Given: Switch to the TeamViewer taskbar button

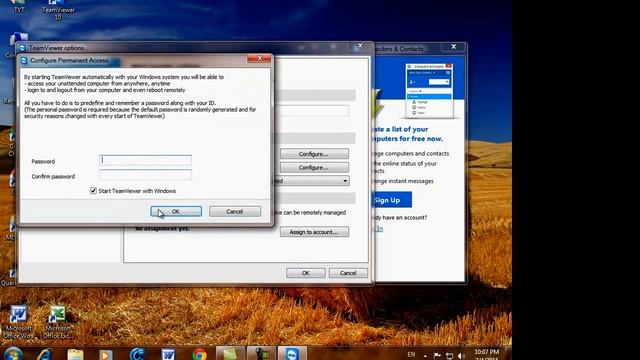Looking at the screenshot, I should point(292,353).
